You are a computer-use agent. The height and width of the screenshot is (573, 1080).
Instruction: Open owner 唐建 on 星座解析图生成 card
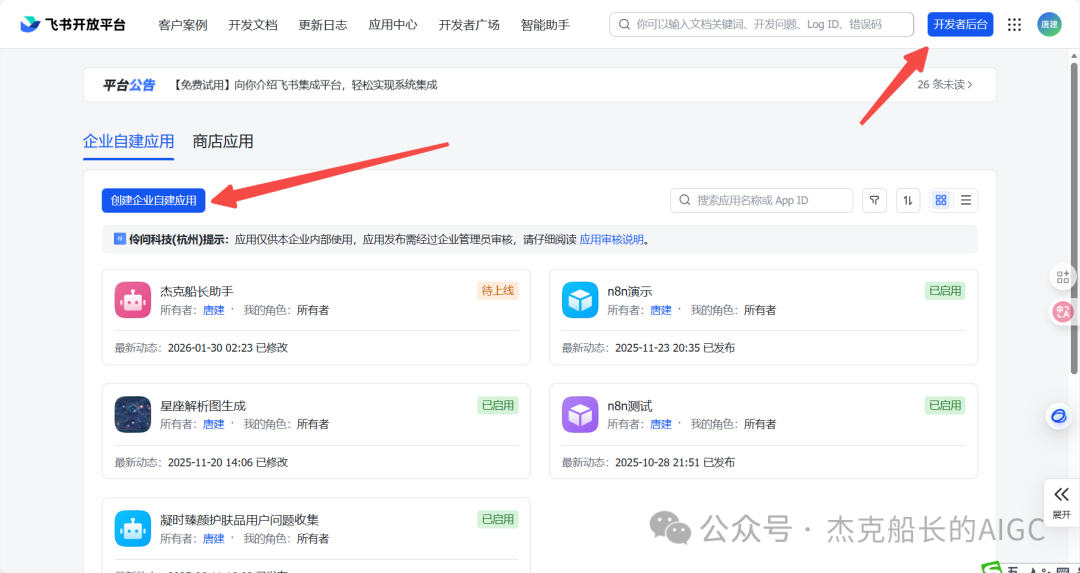[x=214, y=425]
